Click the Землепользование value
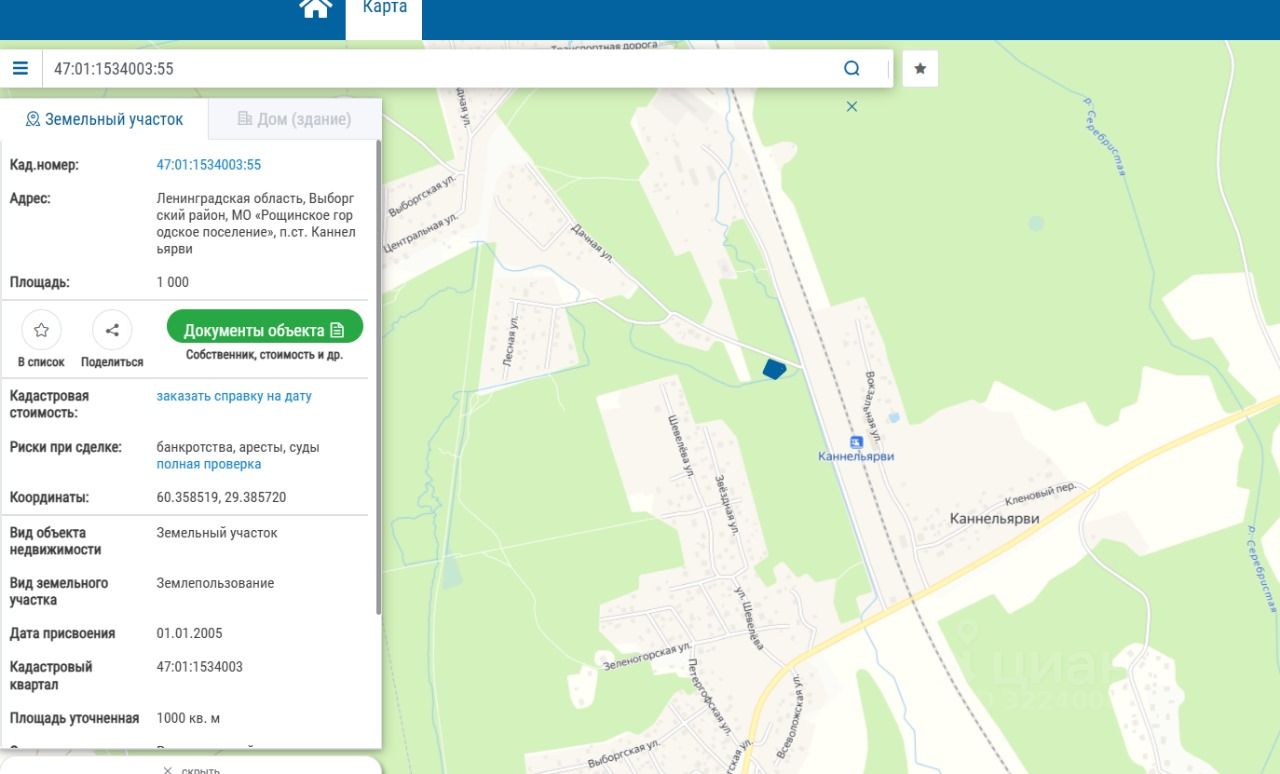The width and height of the screenshot is (1280, 774). point(215,583)
